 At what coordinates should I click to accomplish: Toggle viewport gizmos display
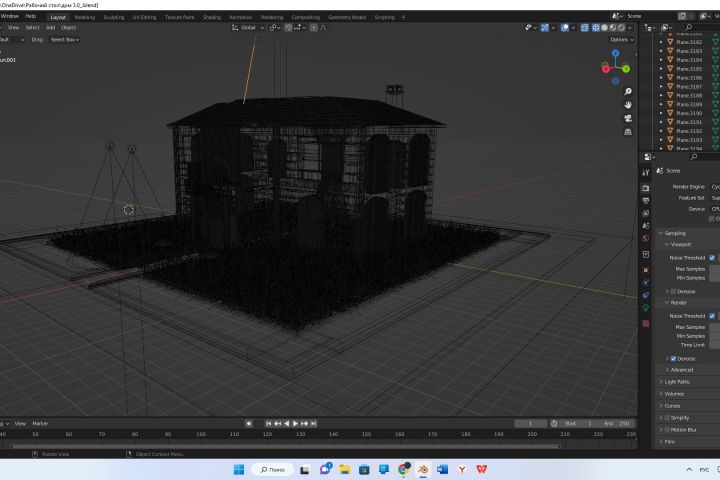pos(545,28)
